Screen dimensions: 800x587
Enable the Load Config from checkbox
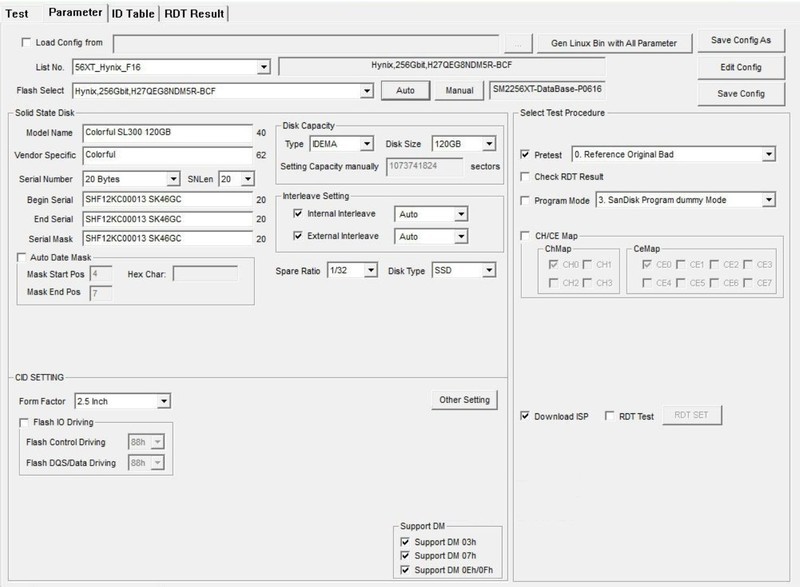point(27,43)
